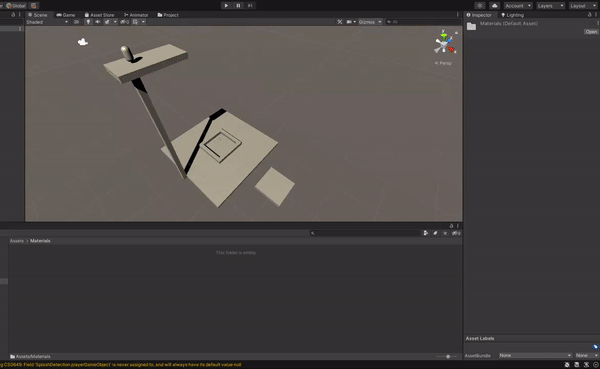Click the Asset Labels header
This screenshot has width=600, height=369.
pos(480,338)
